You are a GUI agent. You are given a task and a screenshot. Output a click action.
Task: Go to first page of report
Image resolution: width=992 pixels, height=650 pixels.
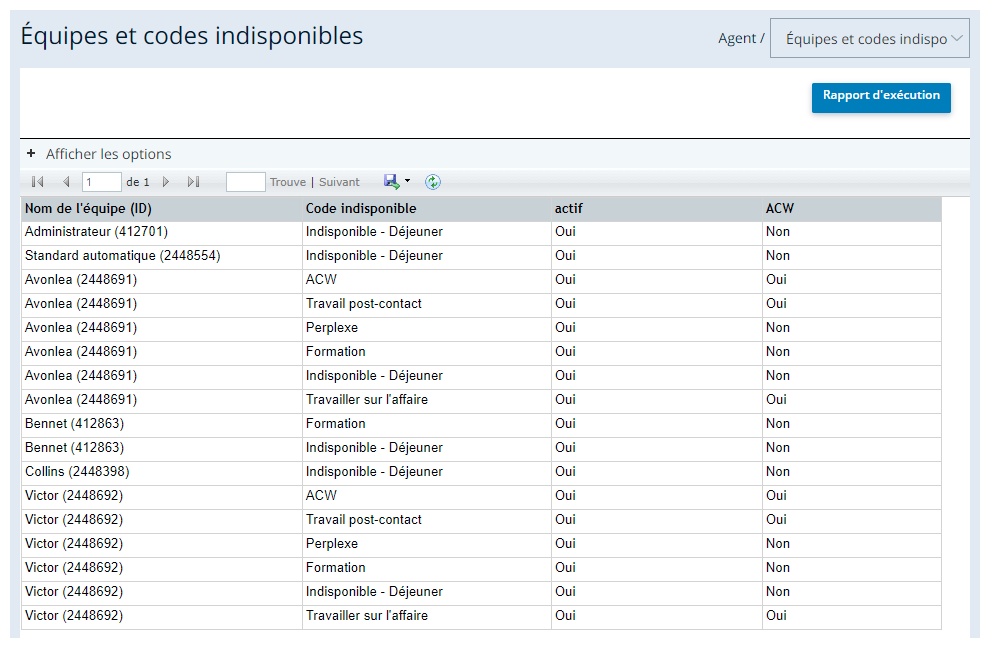tap(37, 182)
